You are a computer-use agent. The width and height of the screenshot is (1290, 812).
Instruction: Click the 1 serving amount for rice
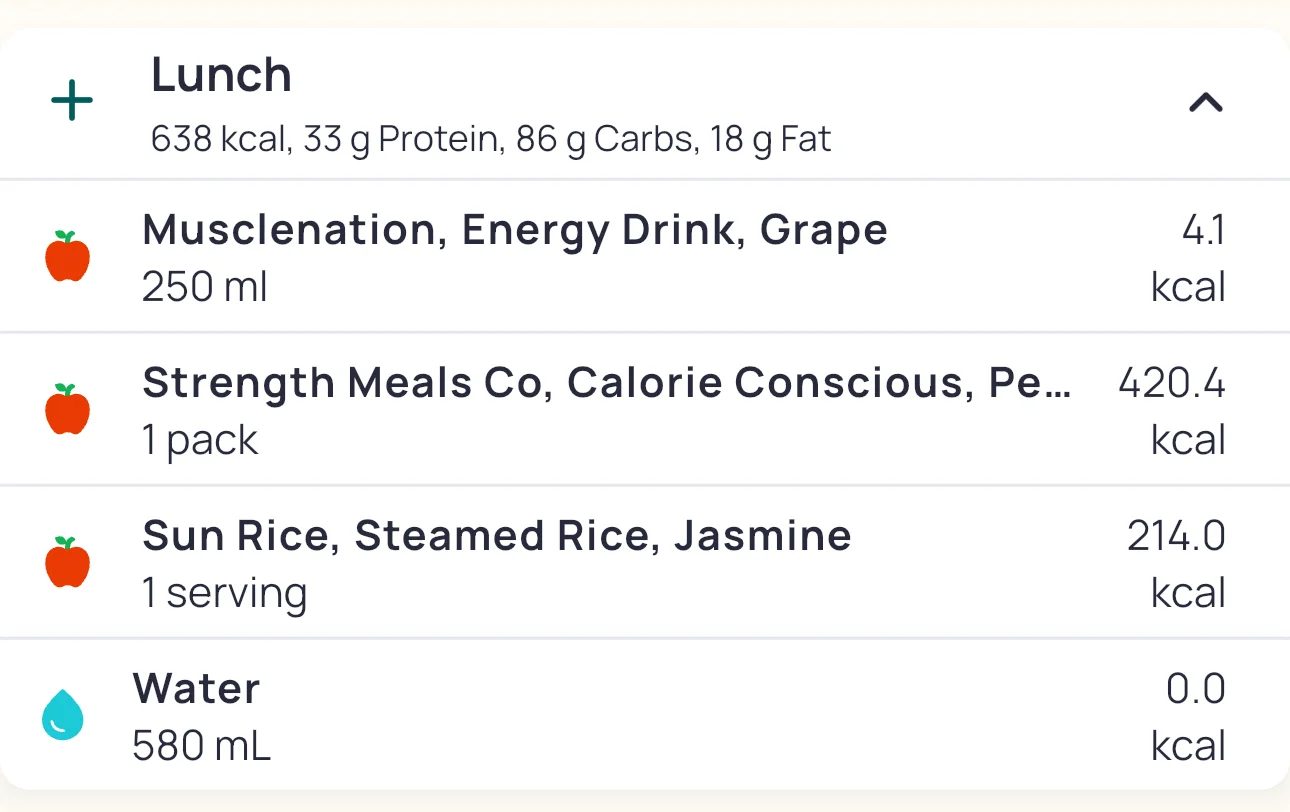click(224, 594)
